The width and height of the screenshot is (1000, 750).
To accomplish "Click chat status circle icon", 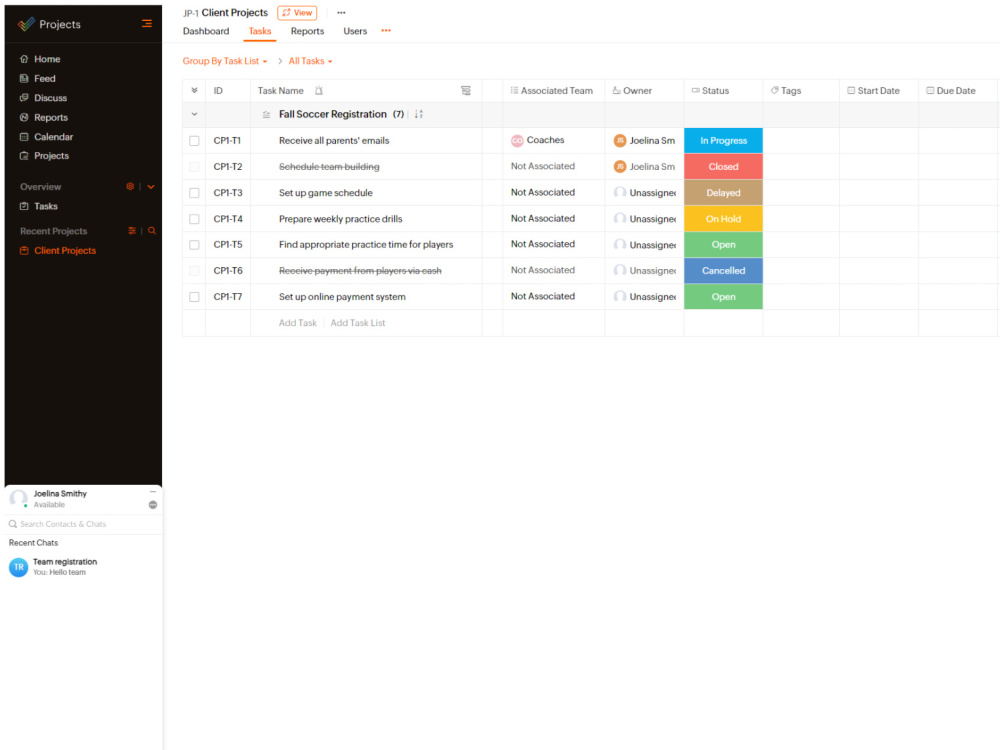I will click(x=153, y=504).
